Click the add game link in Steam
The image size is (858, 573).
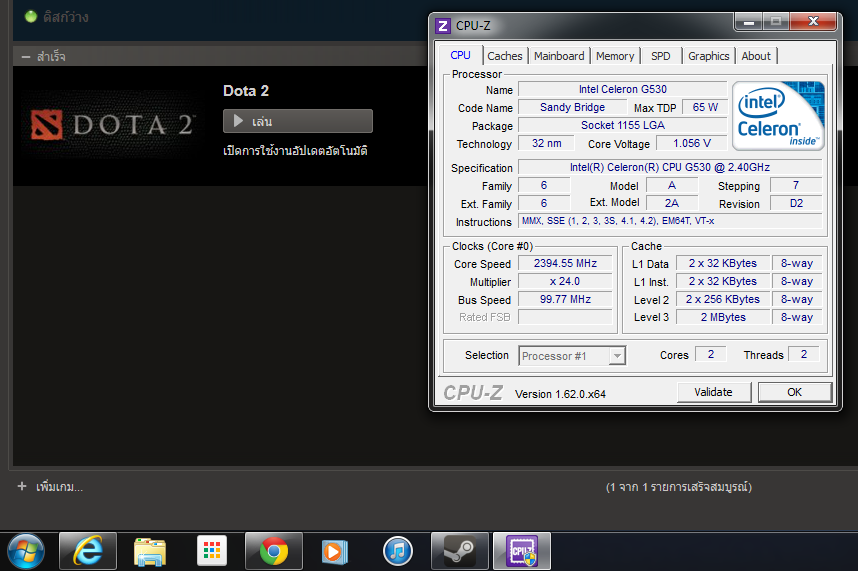[60, 487]
